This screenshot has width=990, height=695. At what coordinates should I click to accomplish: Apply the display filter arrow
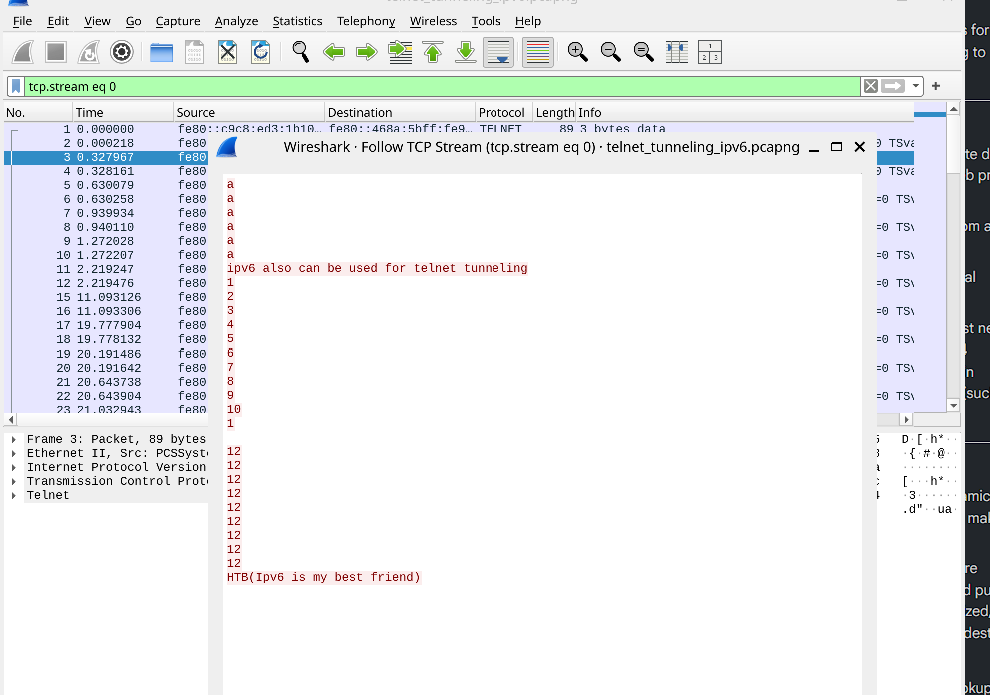893,86
